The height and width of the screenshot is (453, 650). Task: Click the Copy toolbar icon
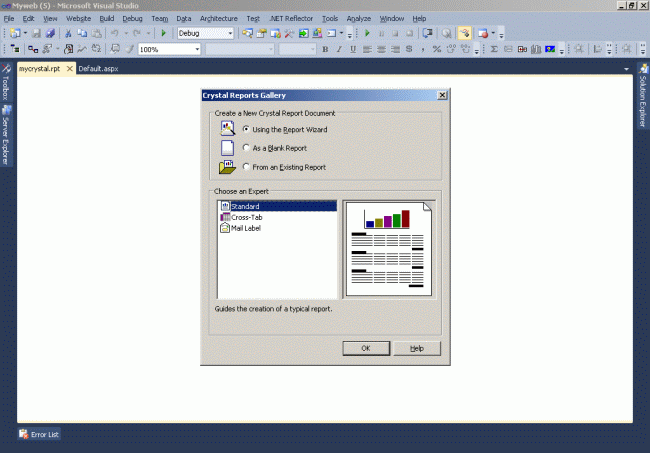pos(82,33)
